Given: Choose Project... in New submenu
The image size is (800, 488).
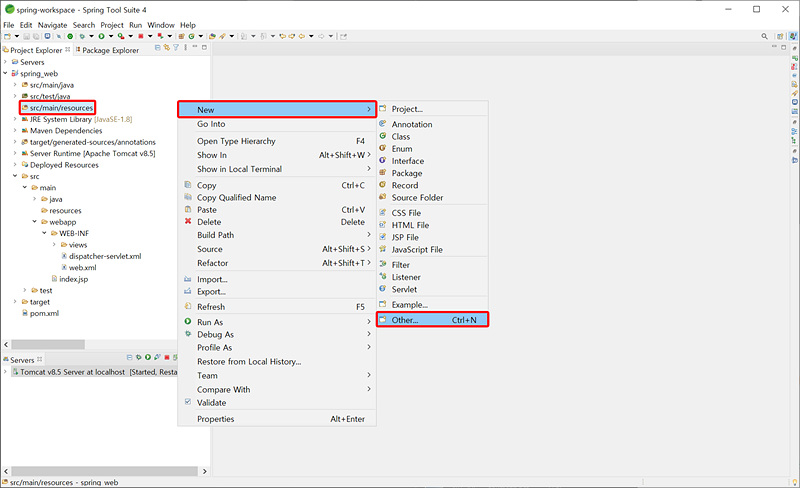Looking at the screenshot, I should [x=432, y=109].
